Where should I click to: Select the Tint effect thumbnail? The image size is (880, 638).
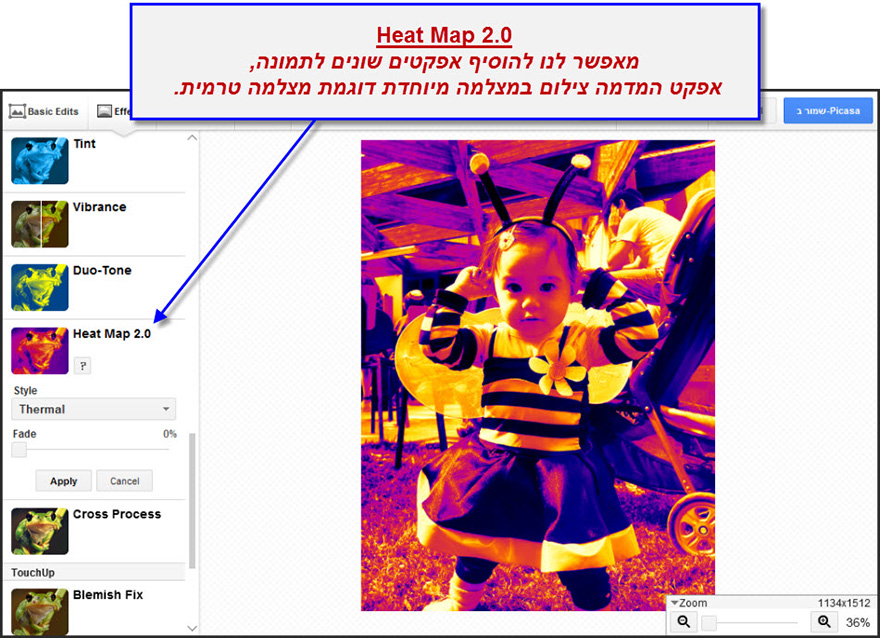click(x=40, y=161)
